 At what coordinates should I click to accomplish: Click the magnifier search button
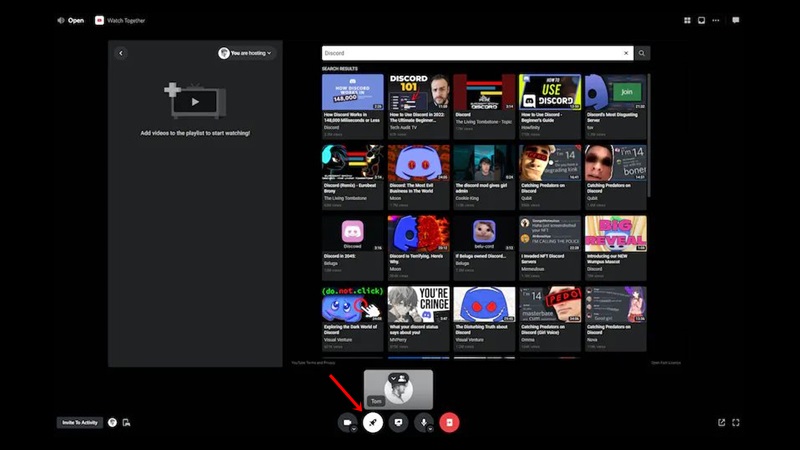click(x=642, y=53)
